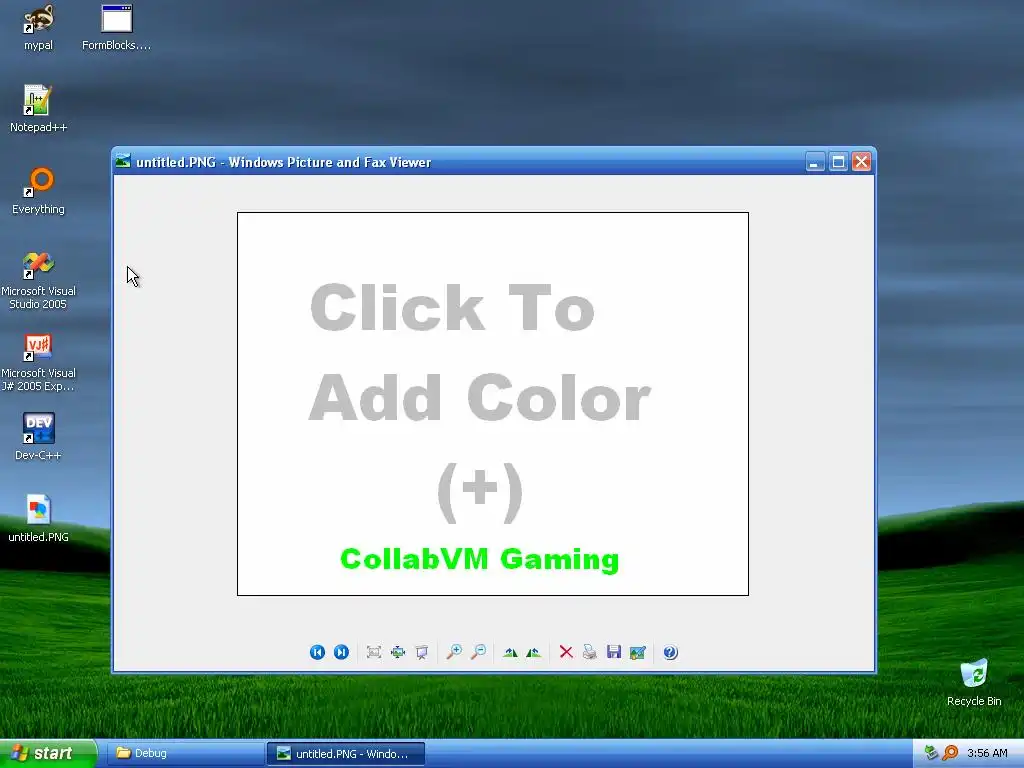This screenshot has width=1024, height=768.
Task: Maximize the Picture and Fax Viewer
Action: pyautogui.click(x=838, y=161)
